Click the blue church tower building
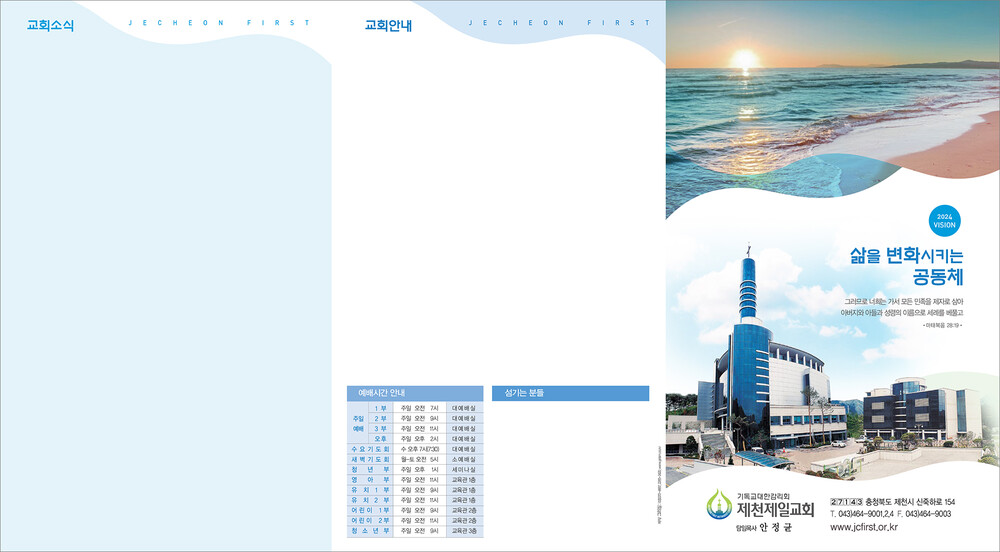This screenshot has width=1000, height=552. pyautogui.click(x=750, y=350)
